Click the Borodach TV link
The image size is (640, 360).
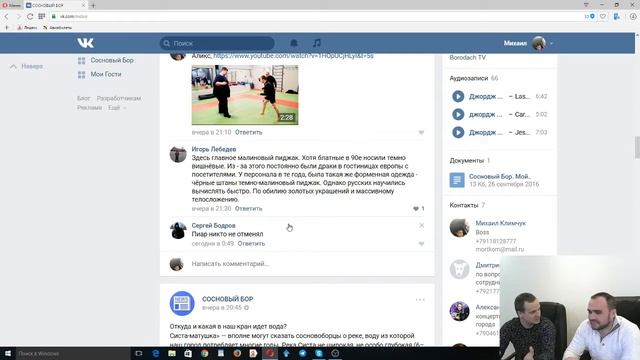(x=468, y=58)
